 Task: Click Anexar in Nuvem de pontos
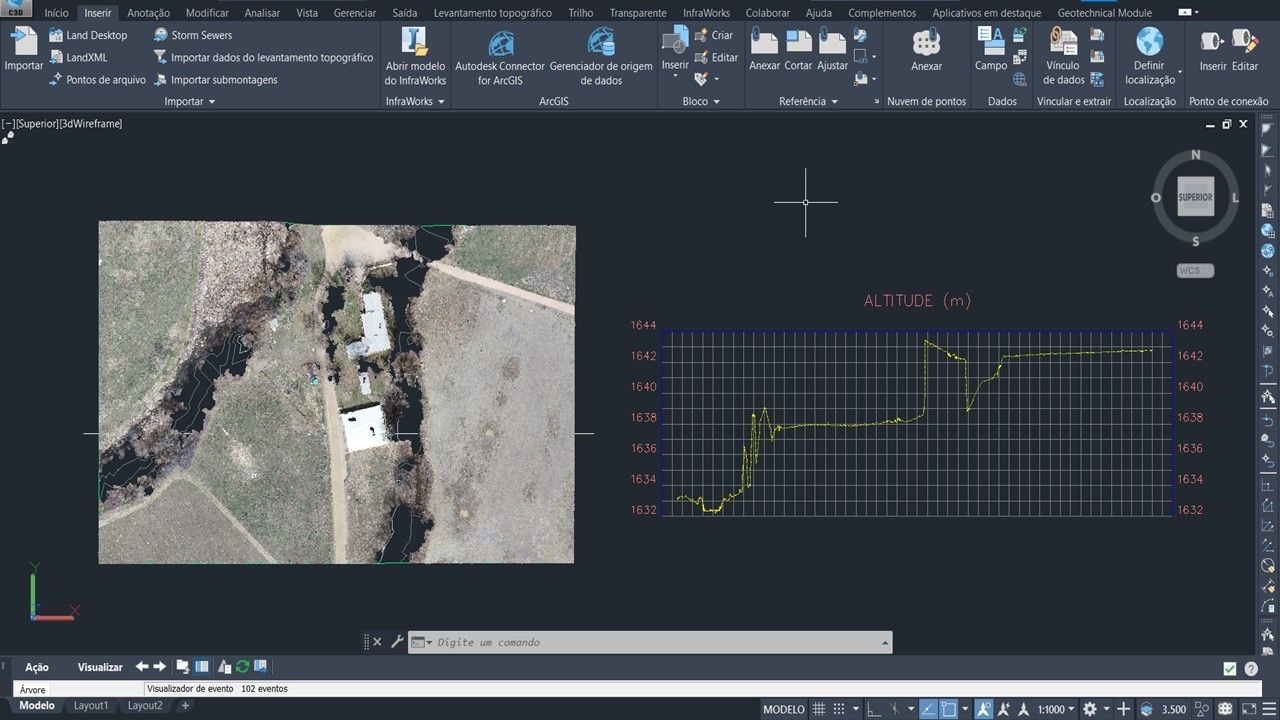[x=926, y=49]
